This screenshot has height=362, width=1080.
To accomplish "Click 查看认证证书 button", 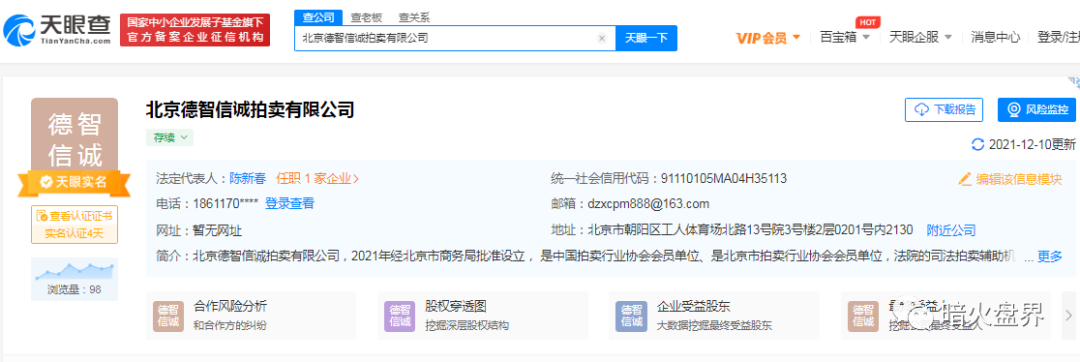I will click(74, 216).
